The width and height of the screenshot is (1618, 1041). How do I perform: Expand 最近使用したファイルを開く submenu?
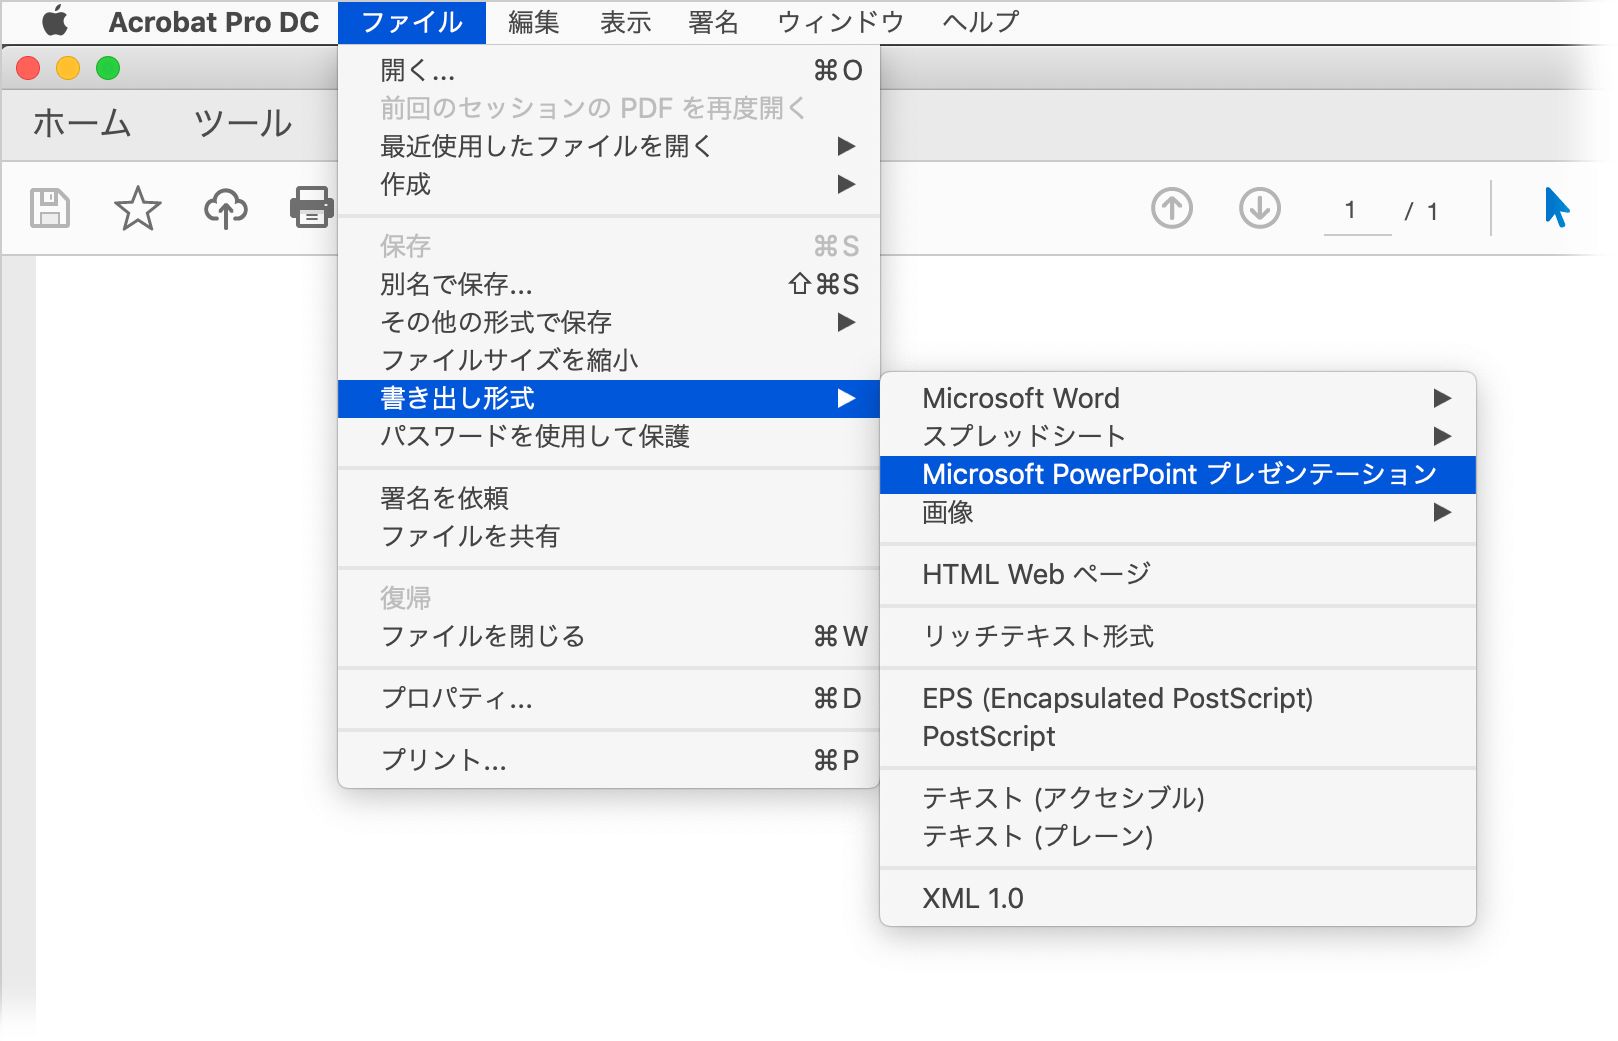tap(609, 146)
